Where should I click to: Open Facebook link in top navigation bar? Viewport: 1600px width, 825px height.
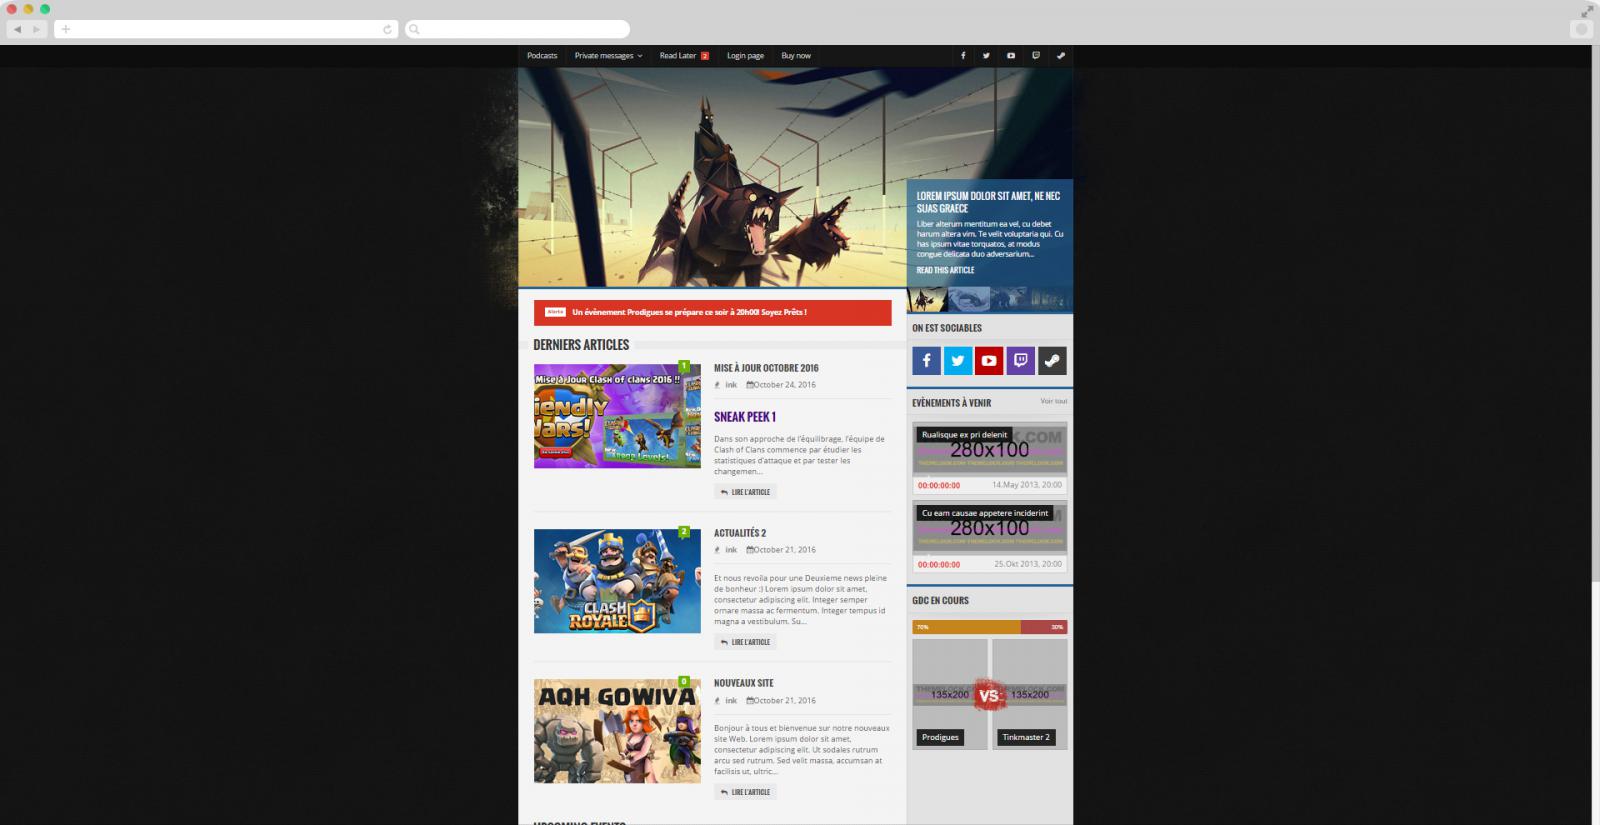(963, 56)
